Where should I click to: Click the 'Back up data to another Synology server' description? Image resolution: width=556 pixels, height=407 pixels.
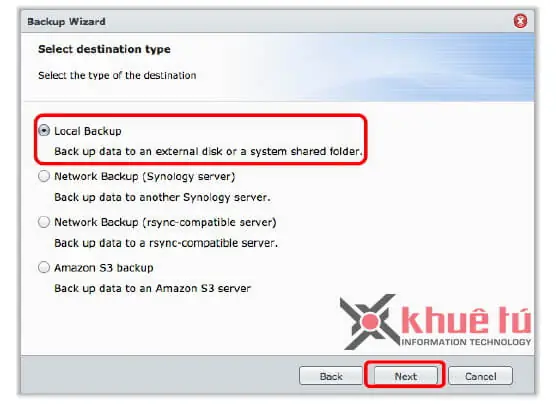click(x=162, y=197)
